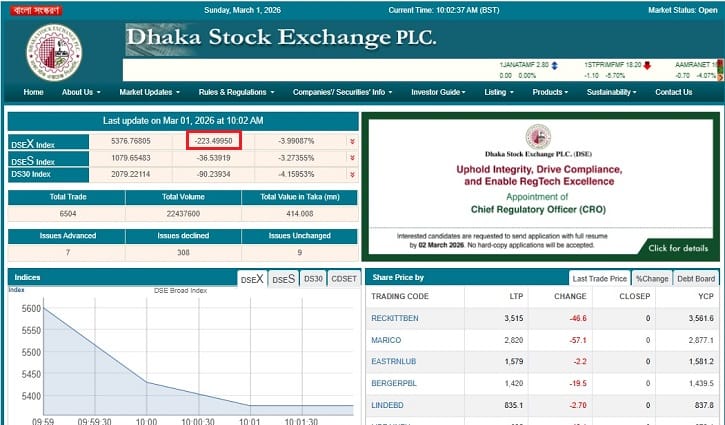Click red down-arrow icon in DSES Index row
The width and height of the screenshot is (725, 425).
[x=352, y=158]
